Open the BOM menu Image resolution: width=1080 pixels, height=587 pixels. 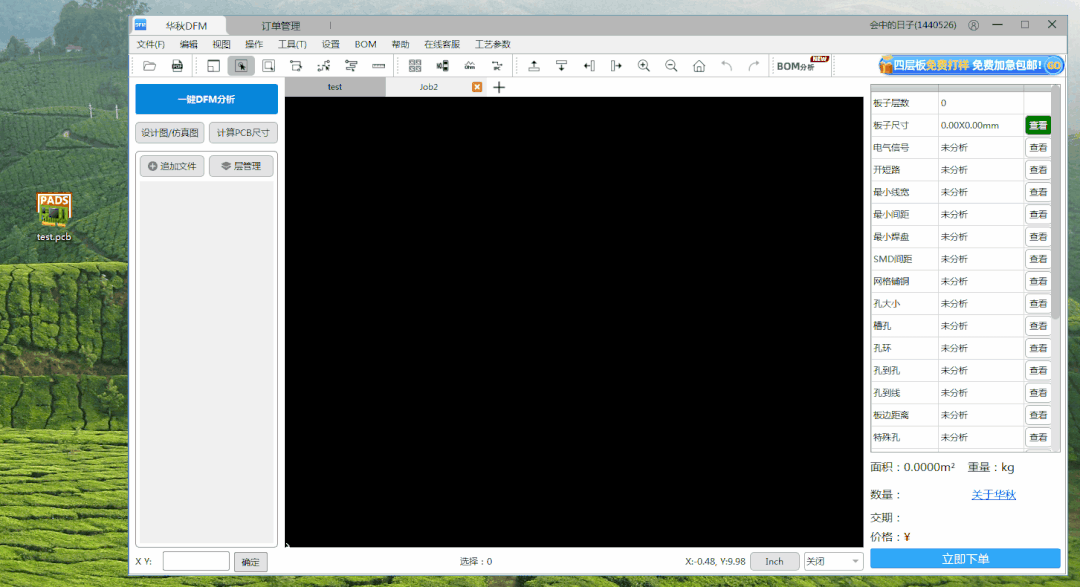point(366,44)
